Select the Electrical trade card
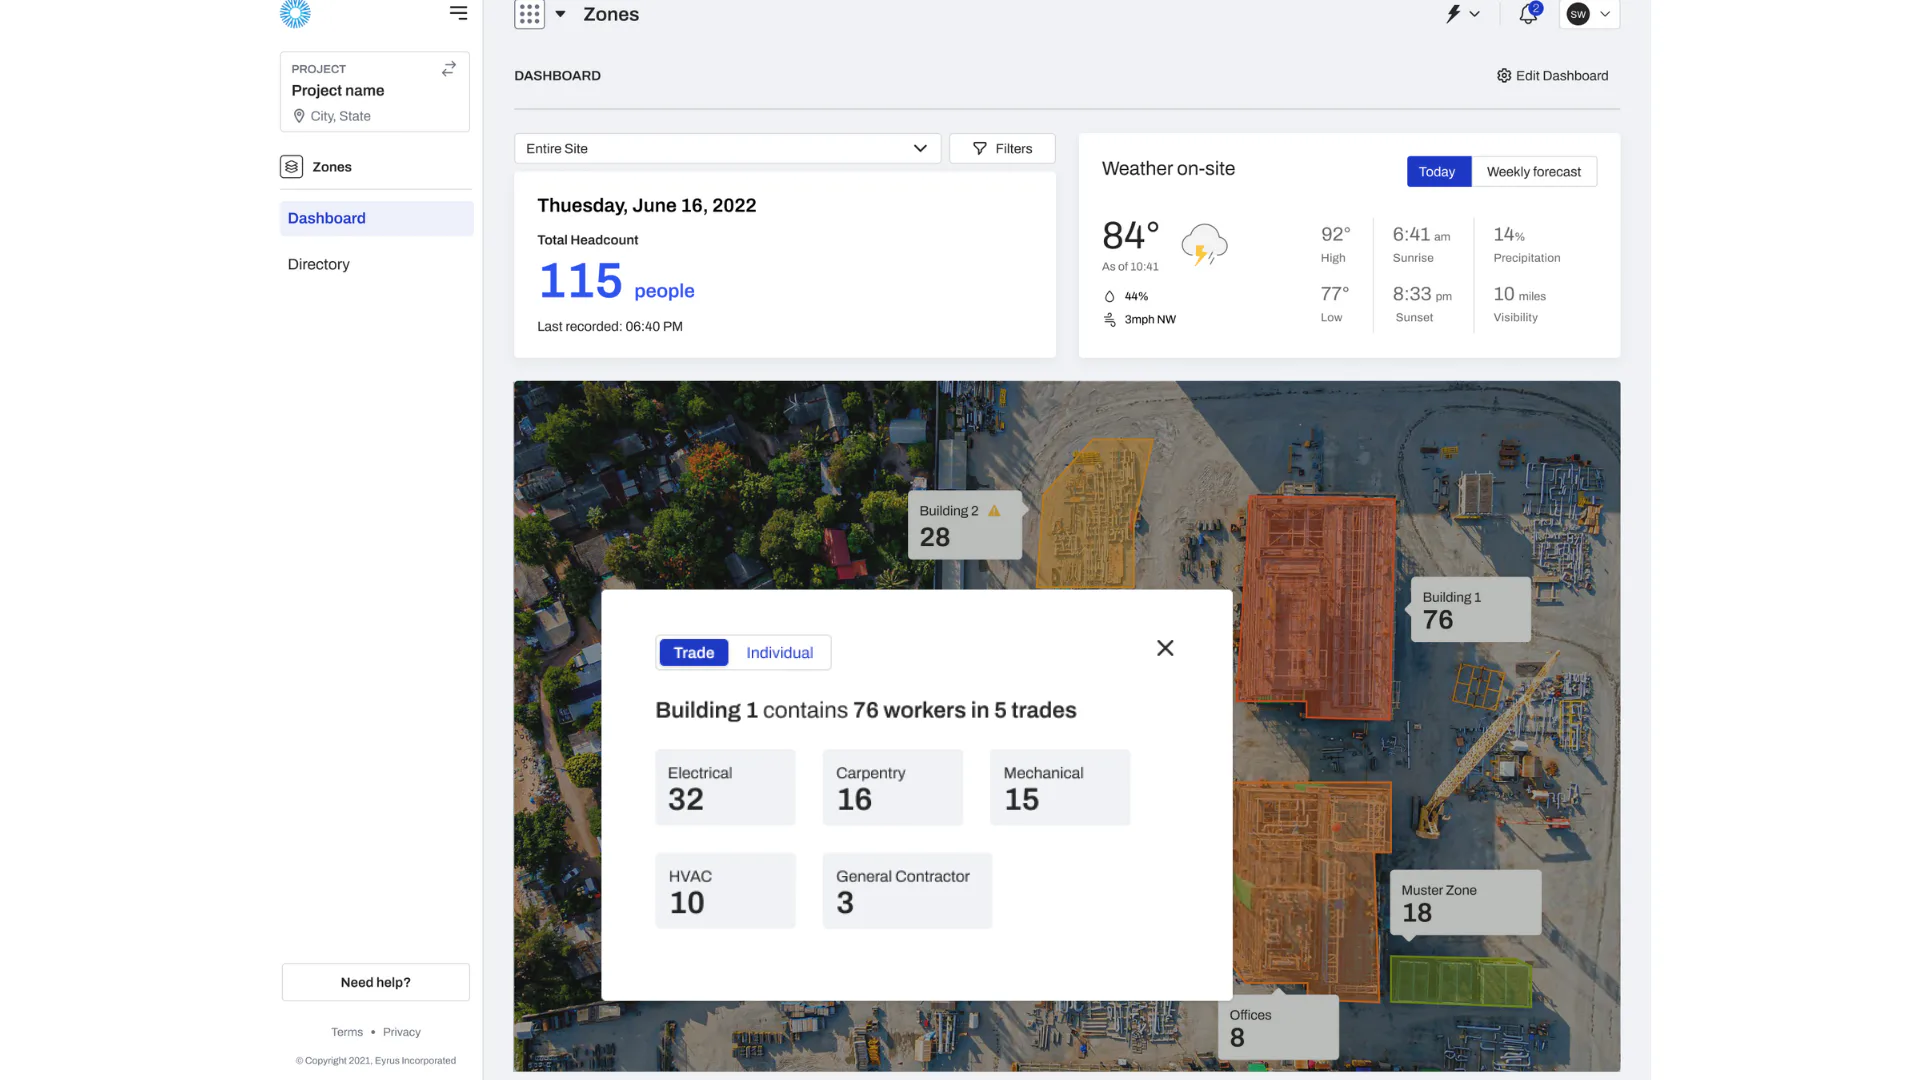1920x1080 pixels. 725,787
